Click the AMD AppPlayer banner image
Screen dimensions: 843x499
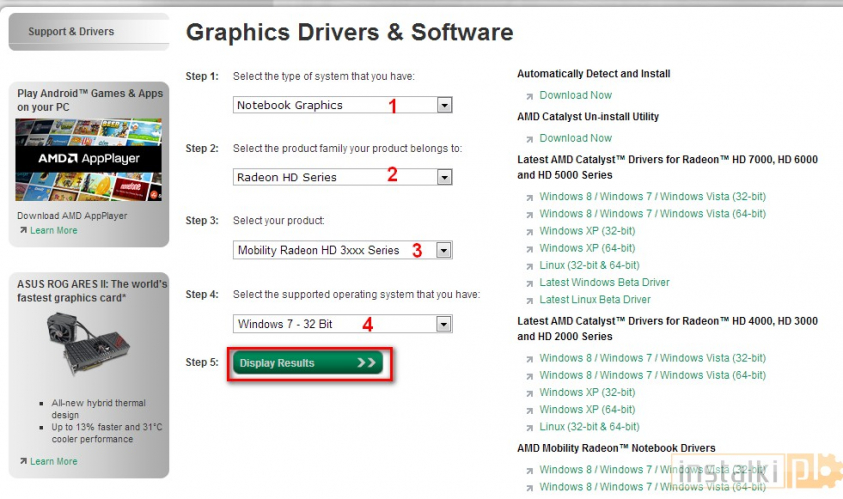tap(89, 160)
